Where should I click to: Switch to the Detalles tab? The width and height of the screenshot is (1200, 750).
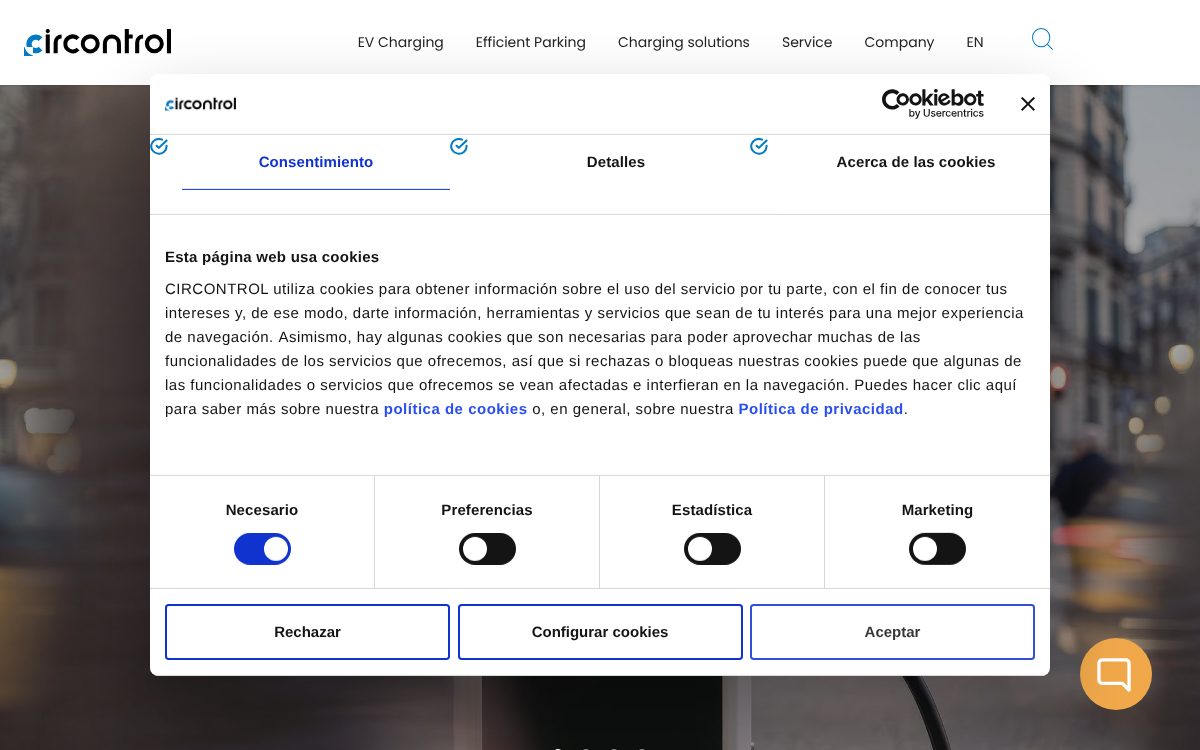tap(616, 162)
